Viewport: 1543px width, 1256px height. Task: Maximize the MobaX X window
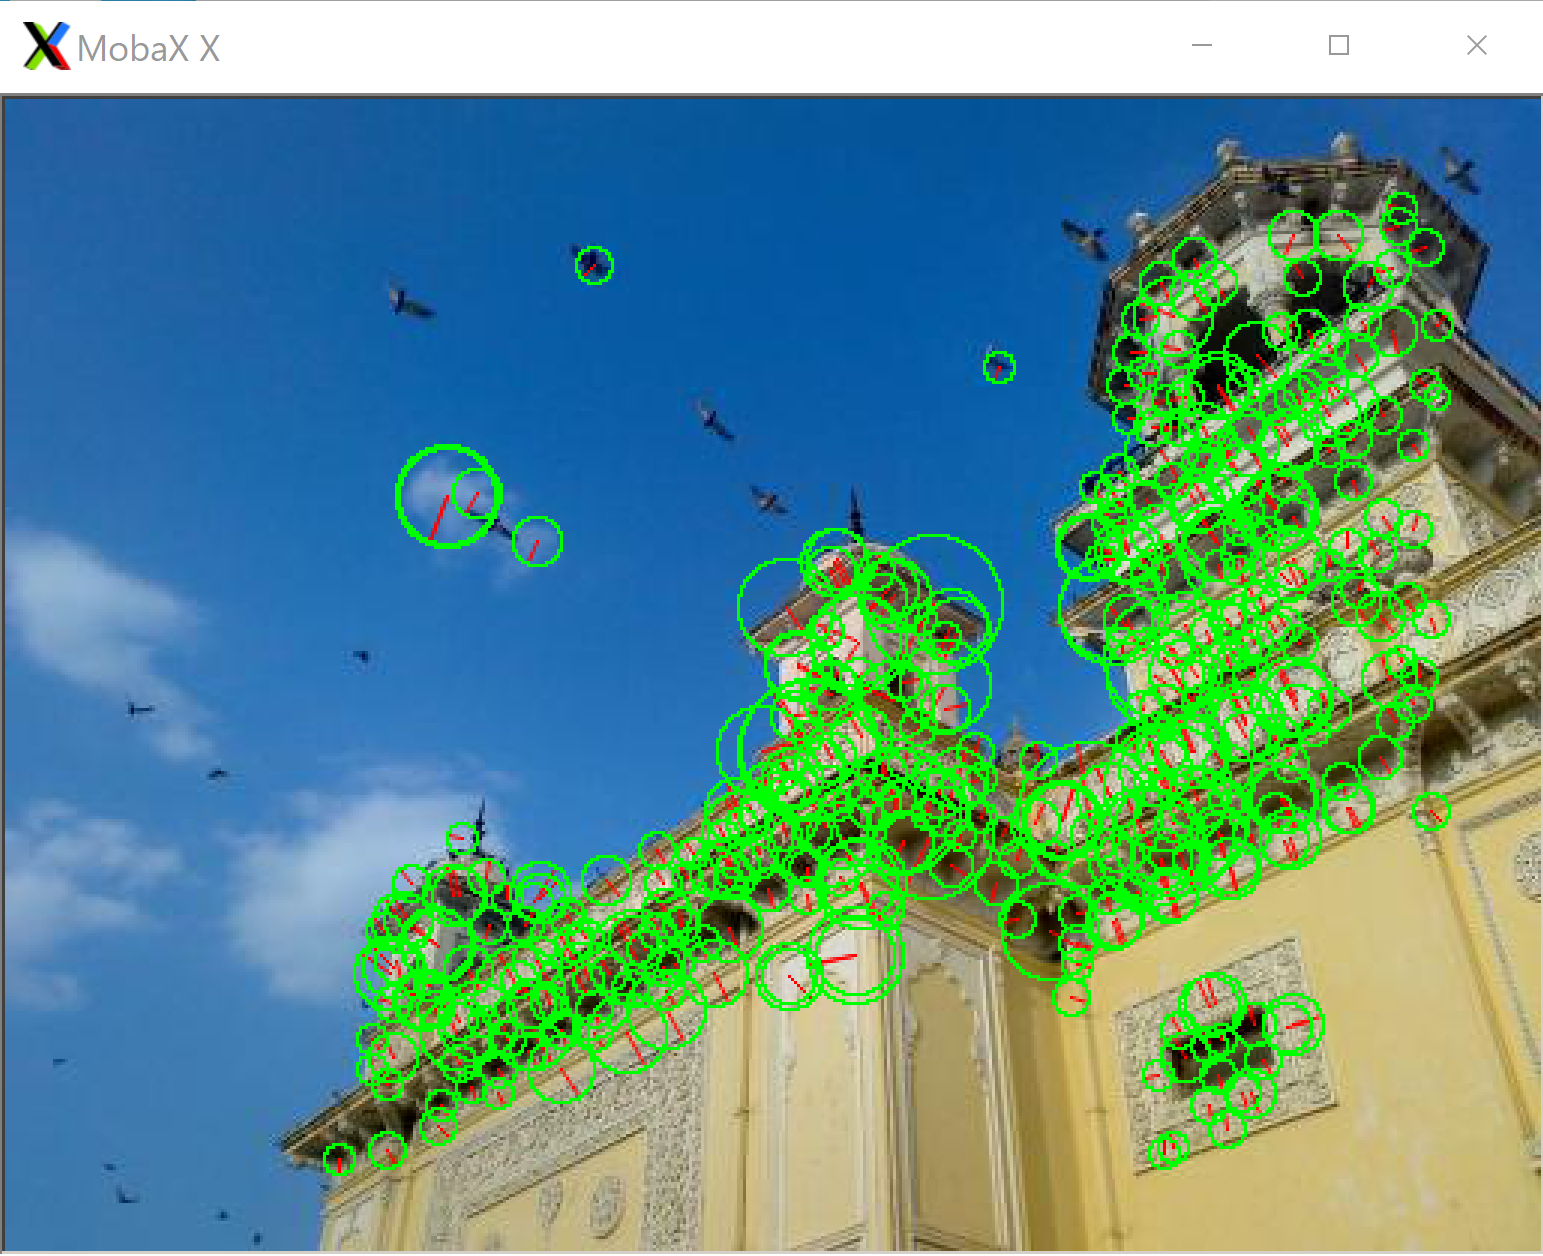1339,45
